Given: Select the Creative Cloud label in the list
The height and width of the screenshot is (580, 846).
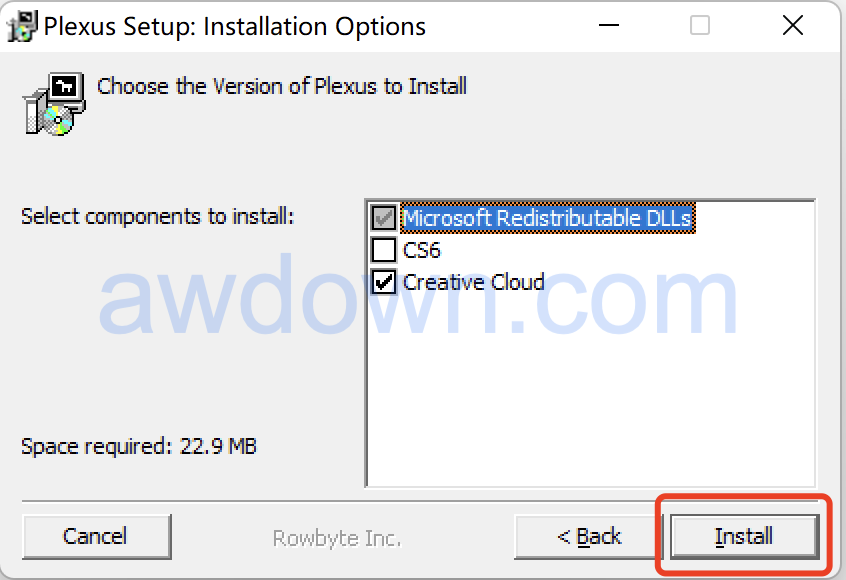Looking at the screenshot, I should pos(473,283).
